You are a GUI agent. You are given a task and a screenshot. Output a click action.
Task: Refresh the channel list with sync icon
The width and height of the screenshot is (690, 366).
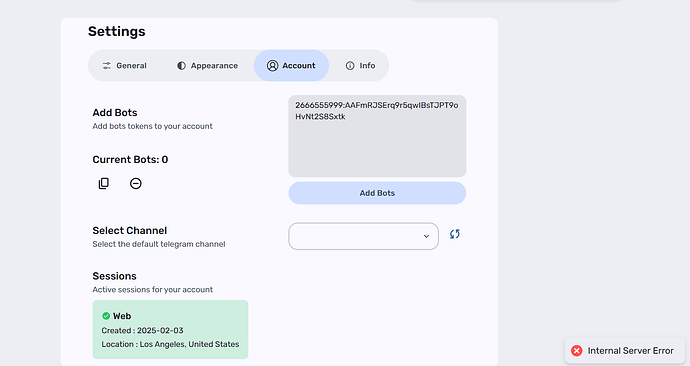455,234
